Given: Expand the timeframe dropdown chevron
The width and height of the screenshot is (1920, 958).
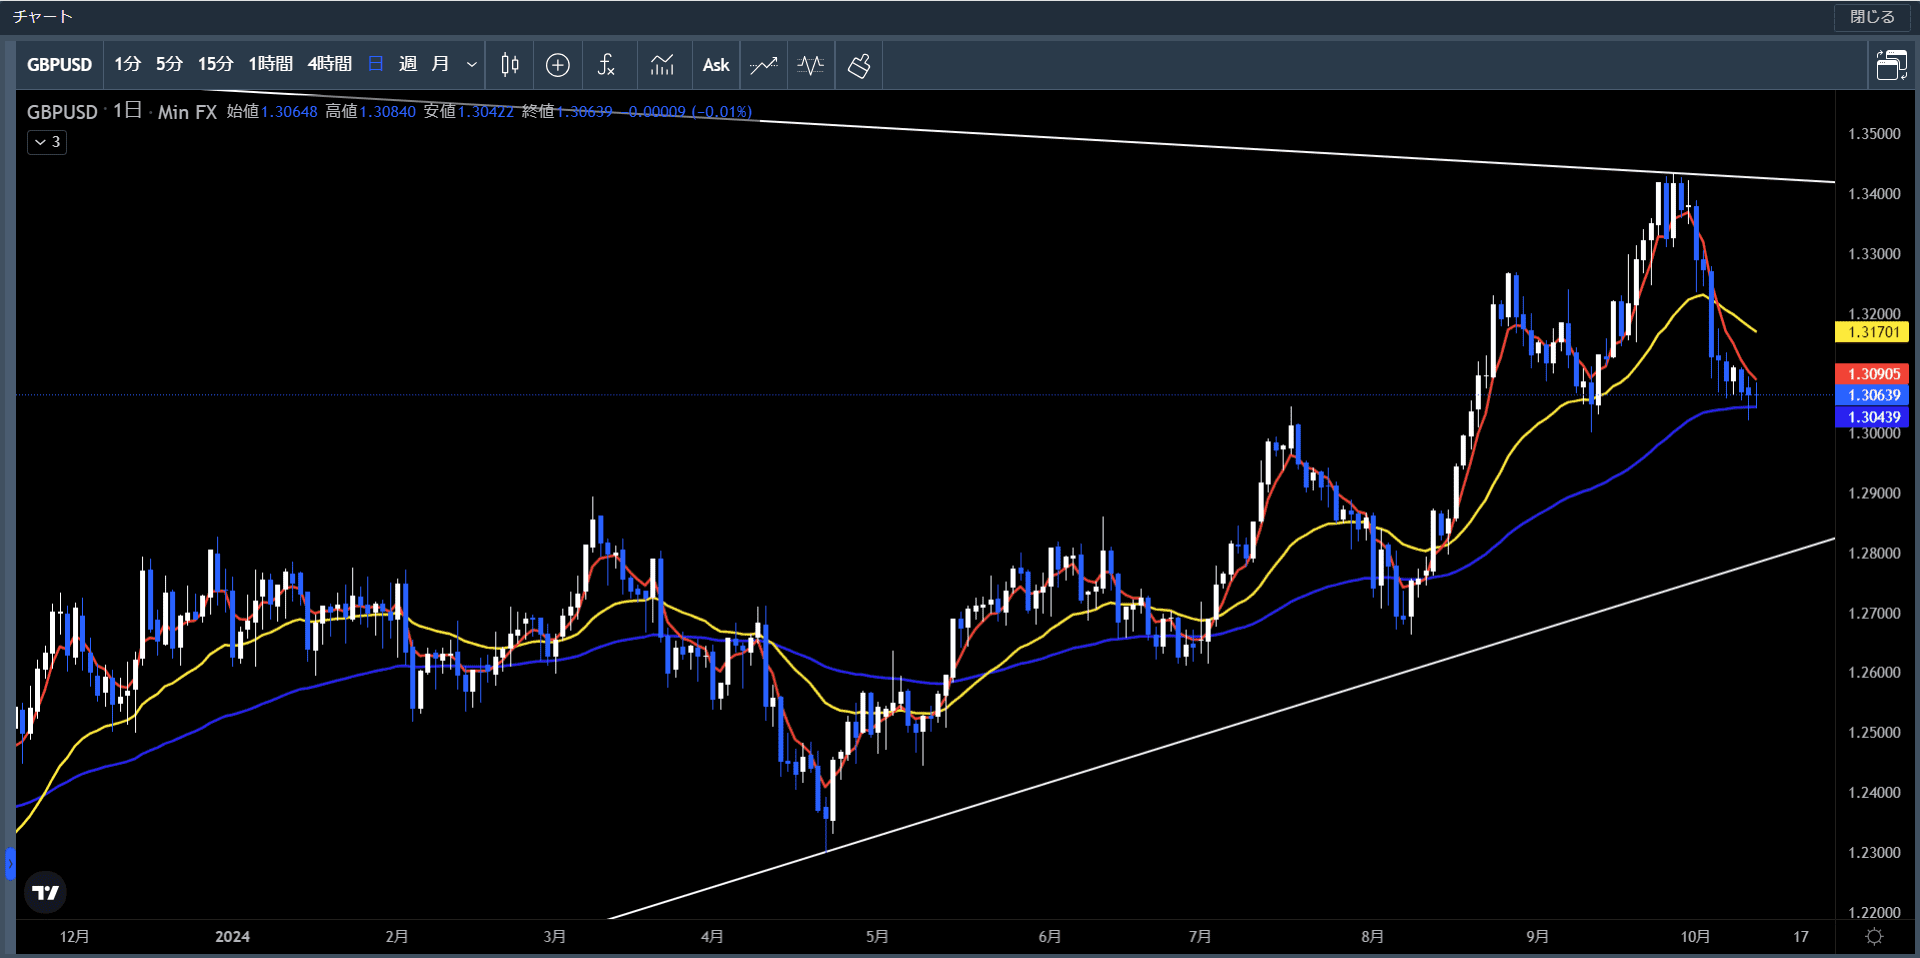Looking at the screenshot, I should click(472, 65).
